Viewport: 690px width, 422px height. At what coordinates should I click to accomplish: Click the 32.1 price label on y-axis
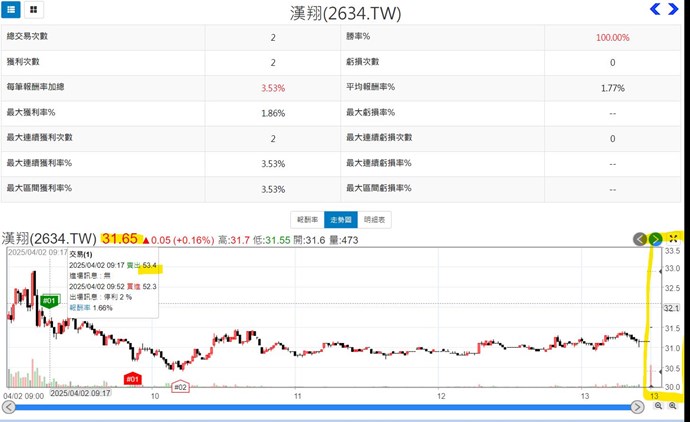click(672, 308)
